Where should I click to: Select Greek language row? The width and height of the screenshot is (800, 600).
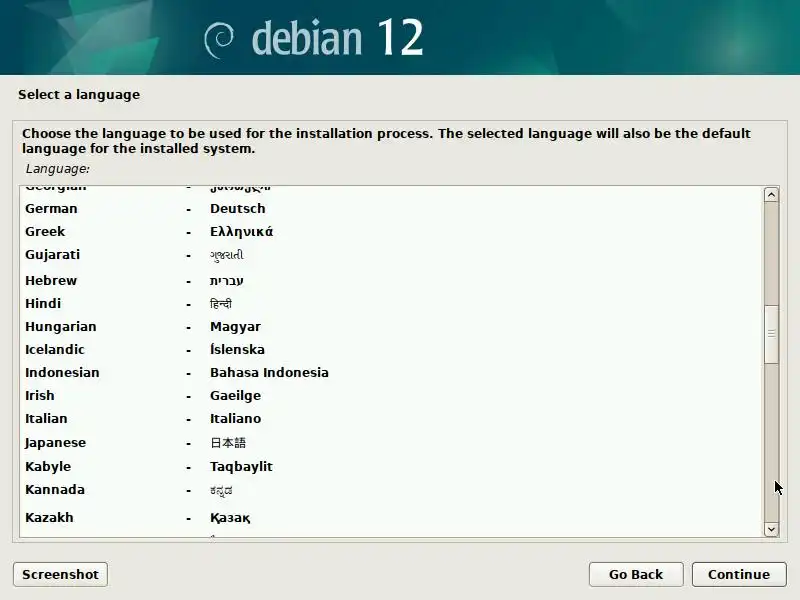click(392, 232)
